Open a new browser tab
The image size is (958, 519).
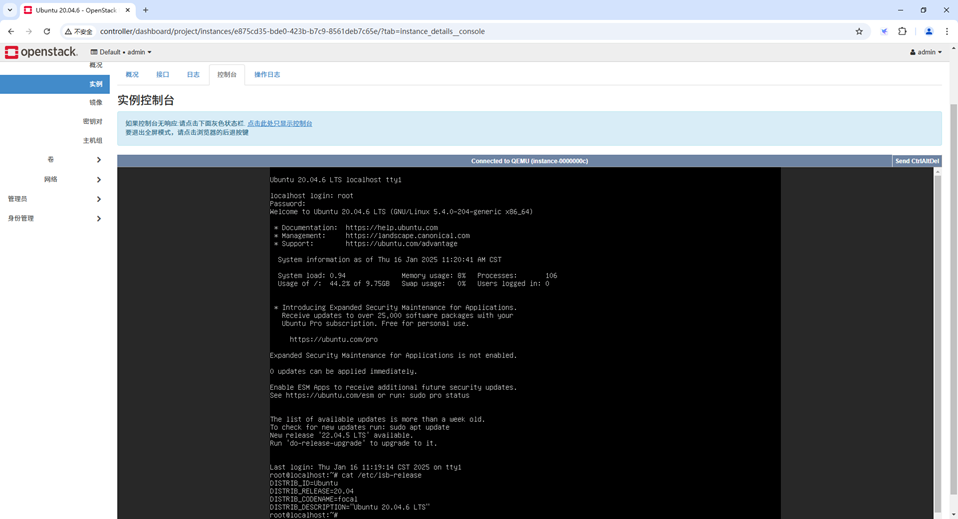(x=145, y=10)
